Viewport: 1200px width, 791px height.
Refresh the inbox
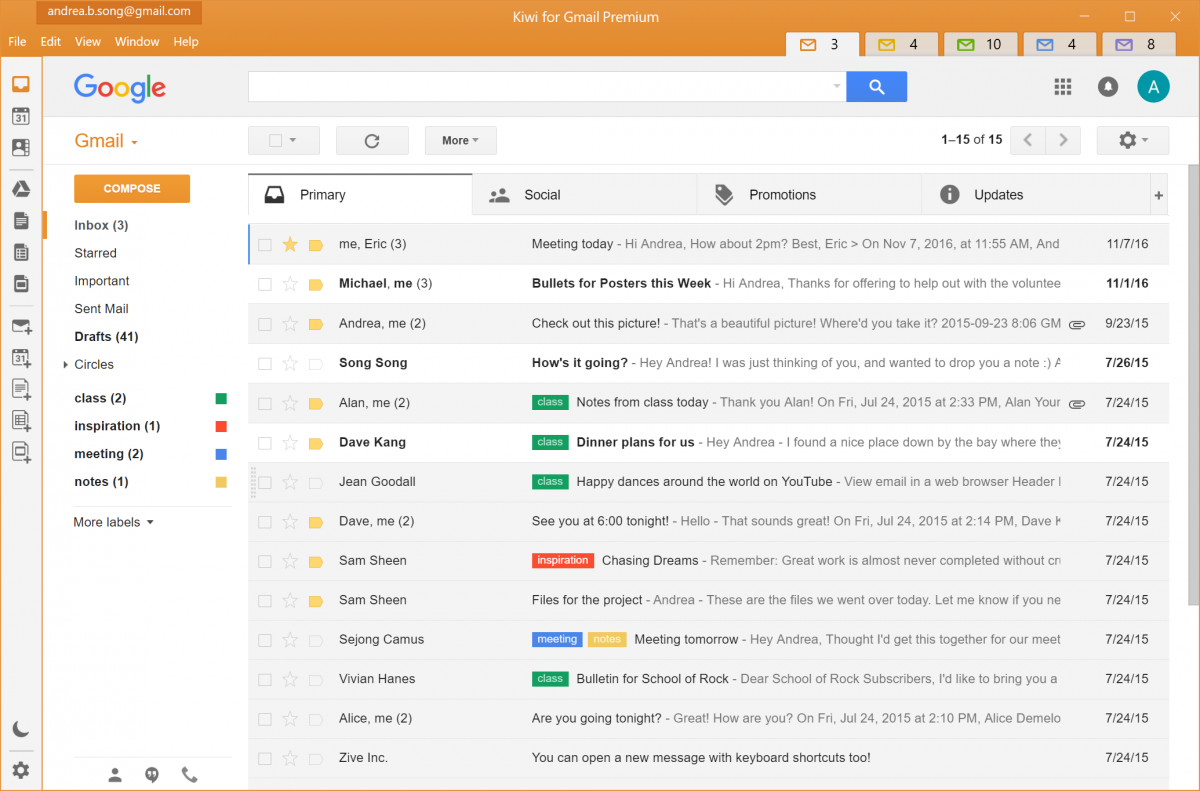tap(372, 140)
